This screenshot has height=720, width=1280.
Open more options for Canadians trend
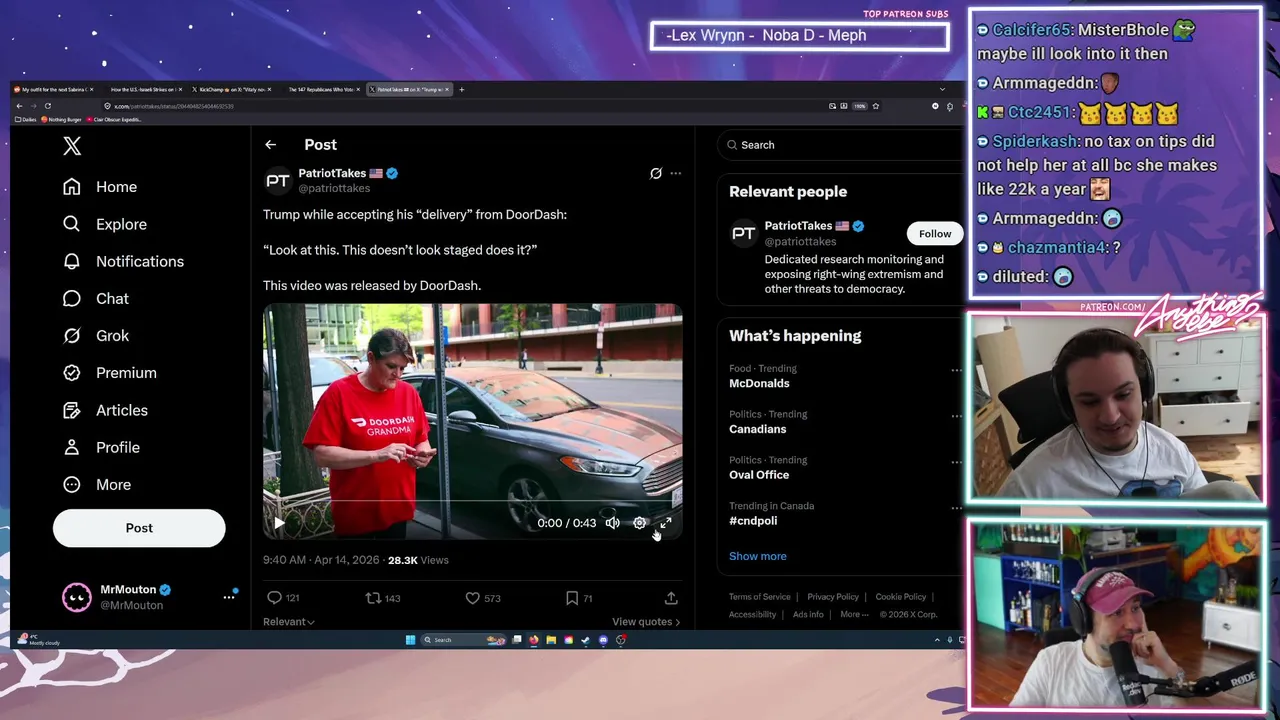tap(956, 416)
